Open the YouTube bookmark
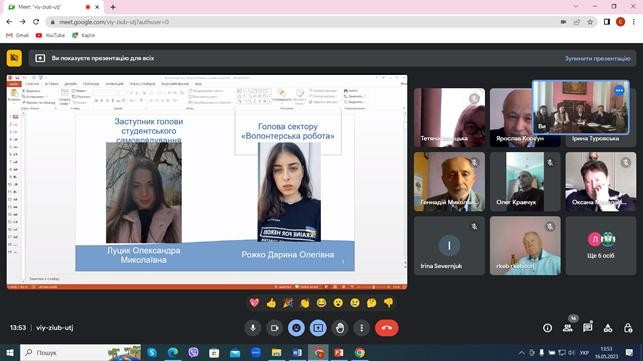The image size is (643, 361). tap(50, 35)
